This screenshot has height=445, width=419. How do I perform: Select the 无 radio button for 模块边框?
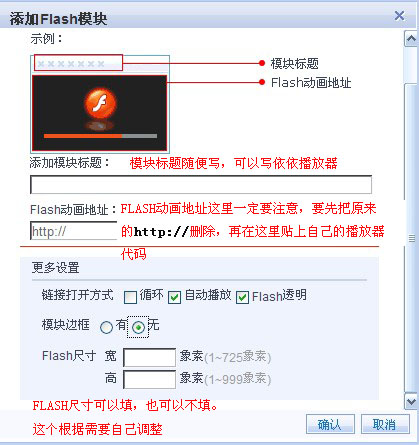tap(138, 327)
